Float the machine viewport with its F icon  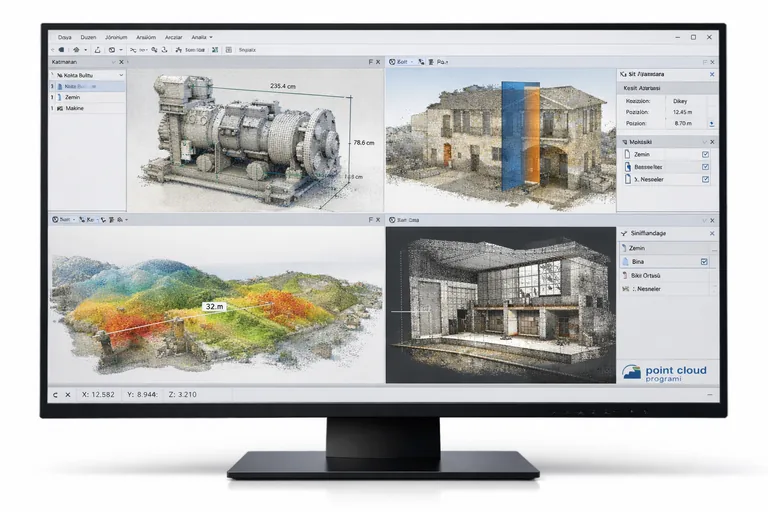click(x=370, y=62)
